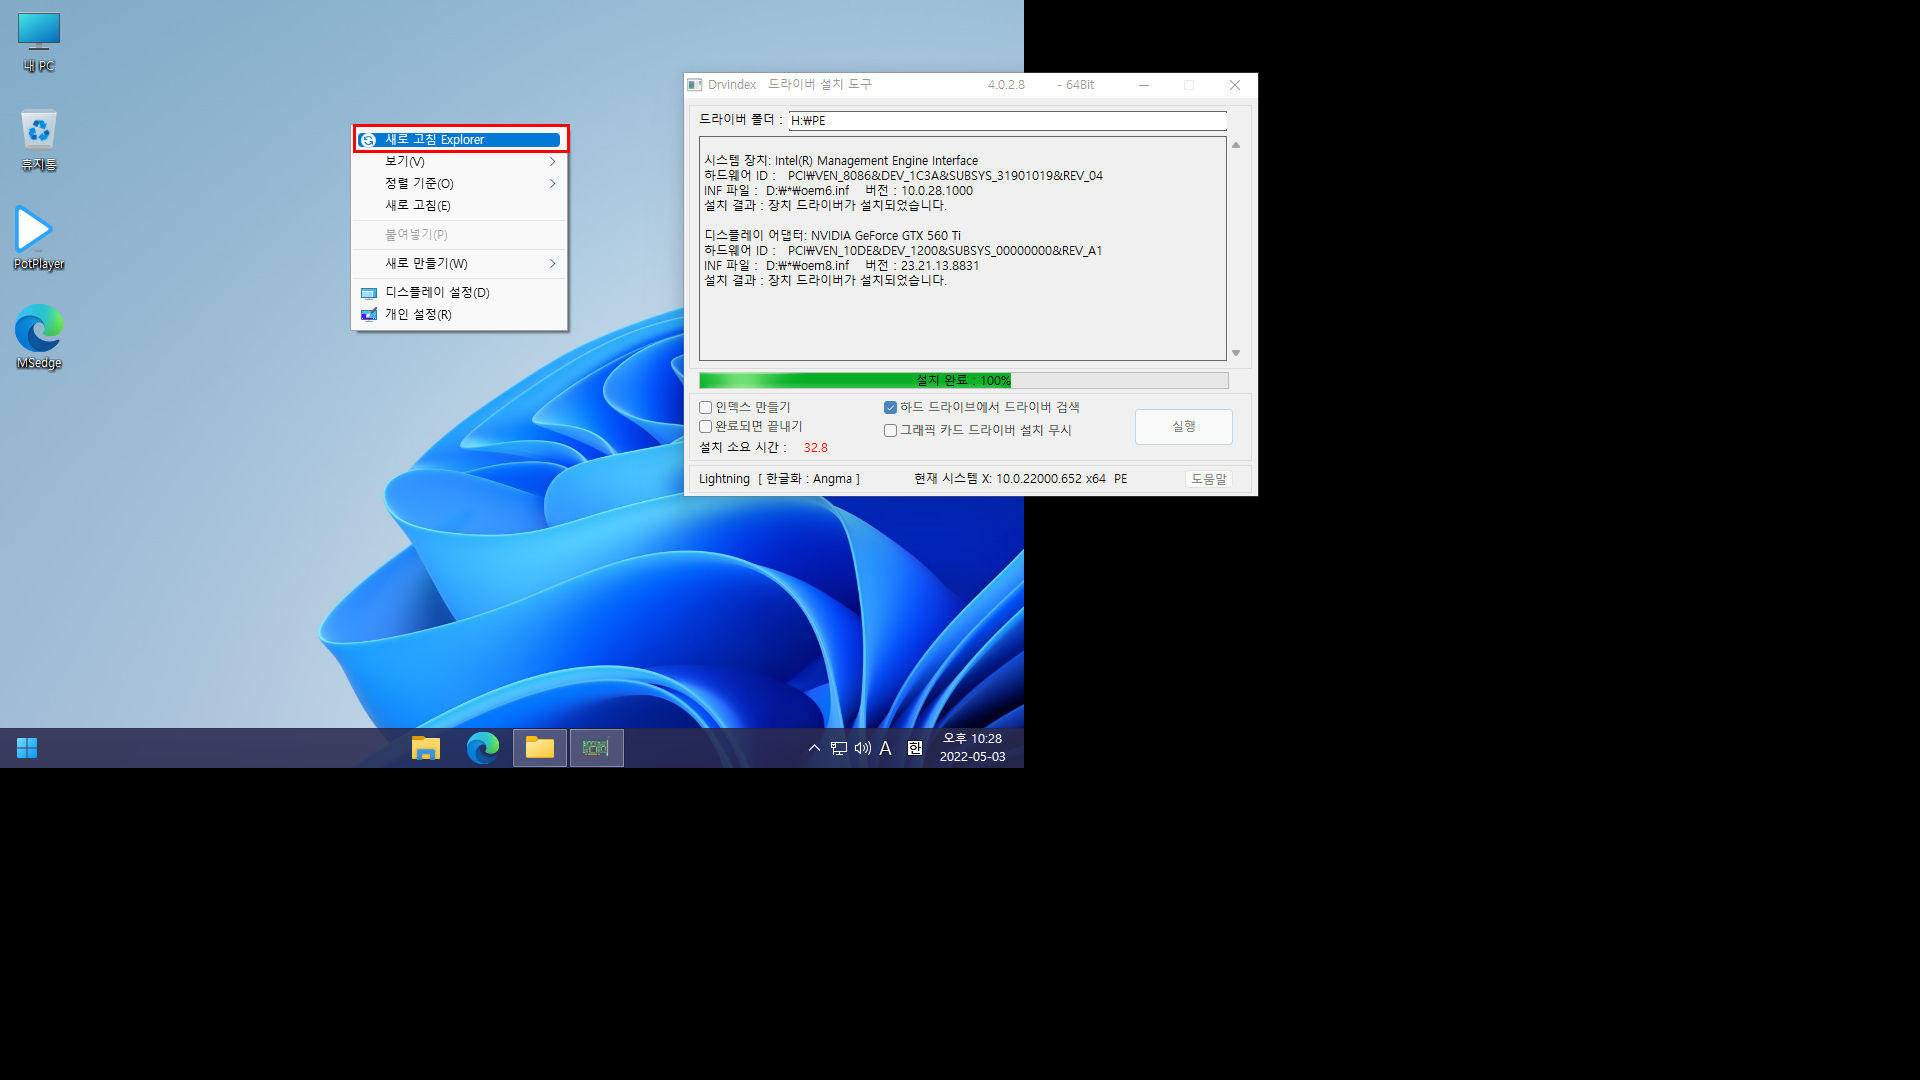The width and height of the screenshot is (1920, 1080).
Task: Open 디스플레이 설정(D) from context menu
Action: [460, 293]
